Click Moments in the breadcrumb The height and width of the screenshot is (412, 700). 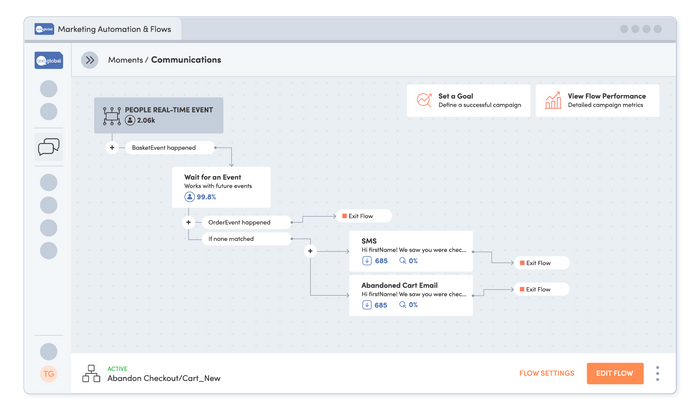[124, 60]
